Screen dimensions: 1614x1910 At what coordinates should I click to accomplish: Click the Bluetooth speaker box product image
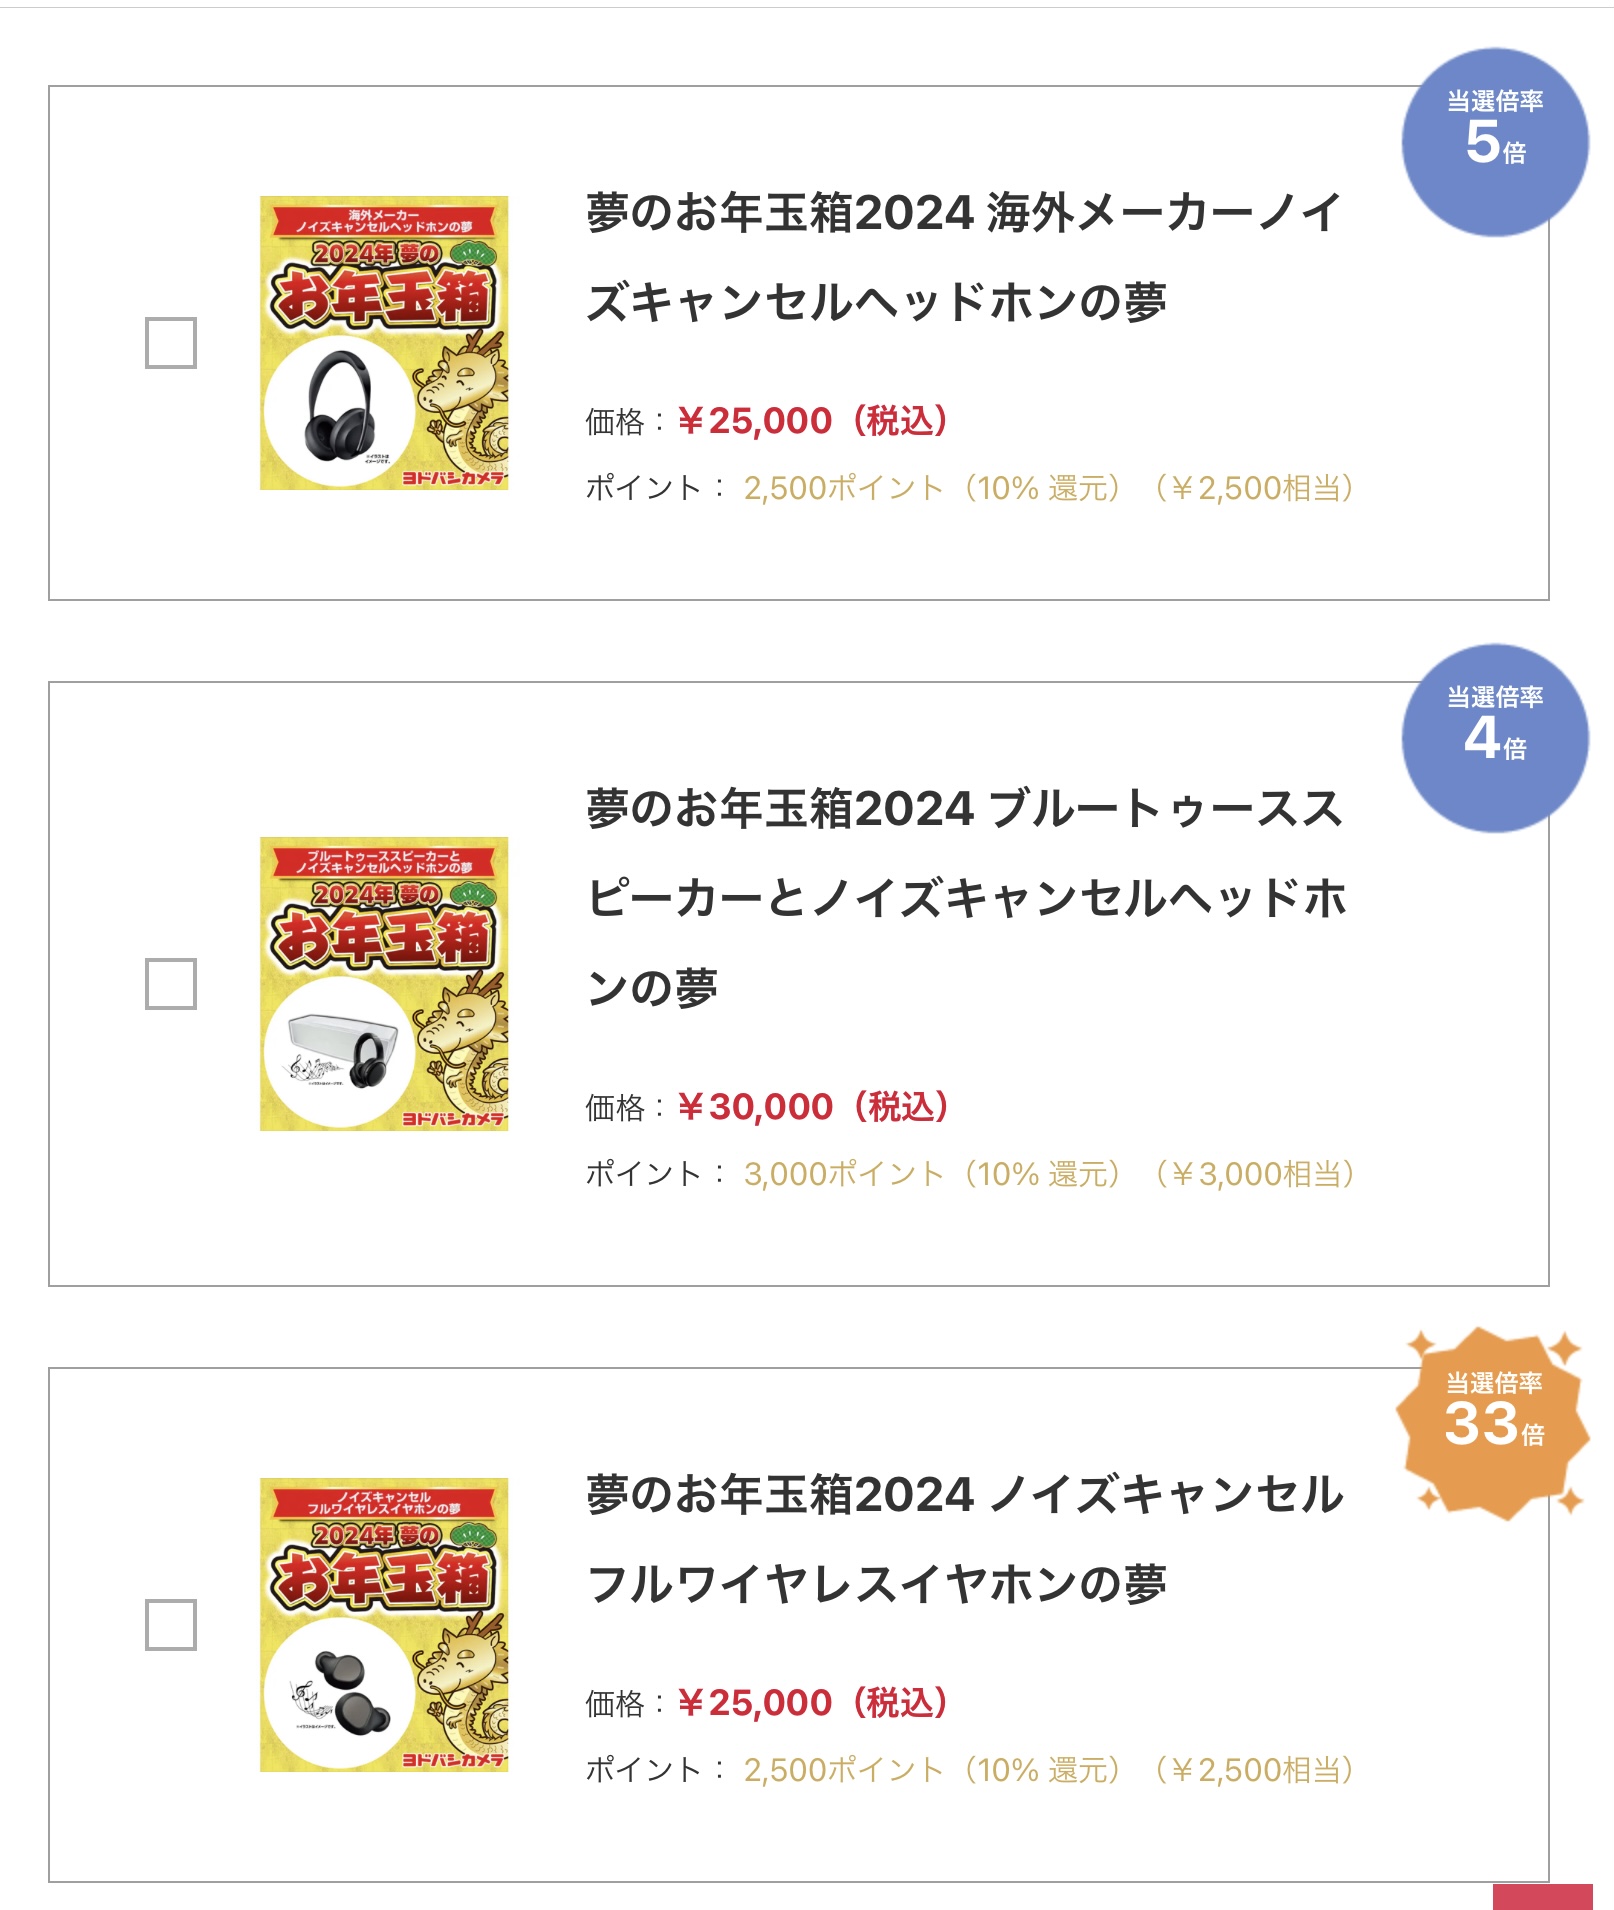pyautogui.click(x=384, y=984)
